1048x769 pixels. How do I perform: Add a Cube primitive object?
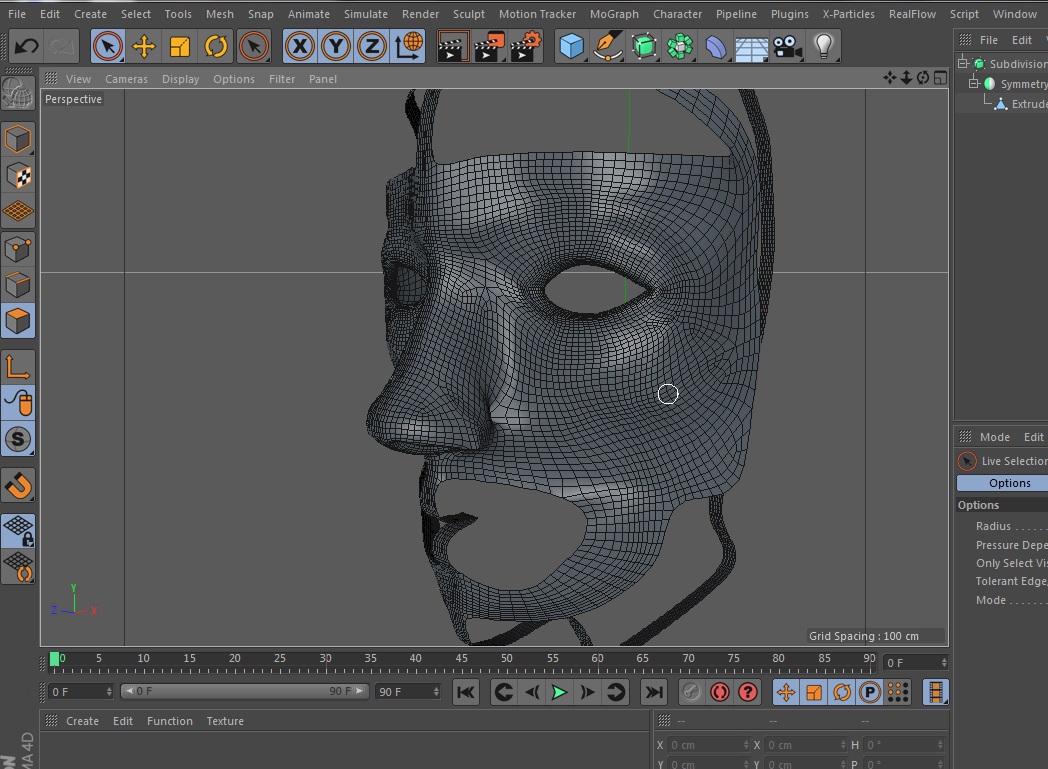[x=571, y=46]
